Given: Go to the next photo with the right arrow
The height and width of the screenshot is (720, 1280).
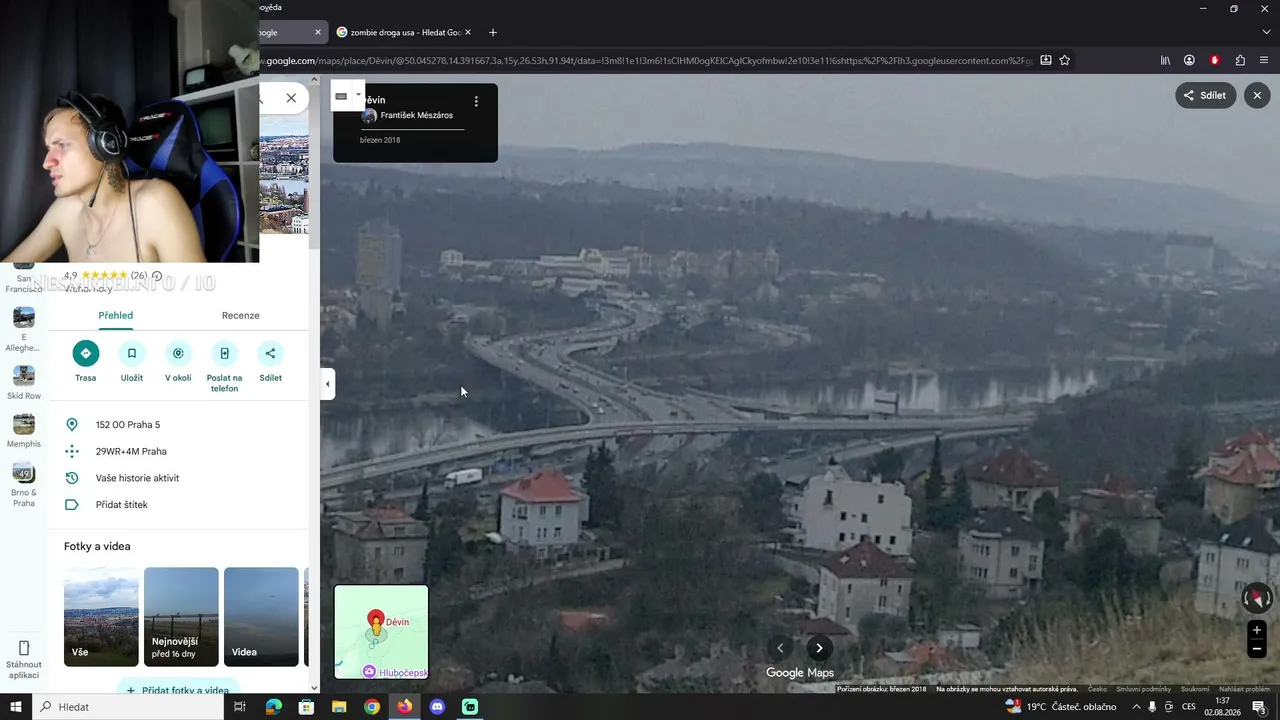Looking at the screenshot, I should click(819, 648).
